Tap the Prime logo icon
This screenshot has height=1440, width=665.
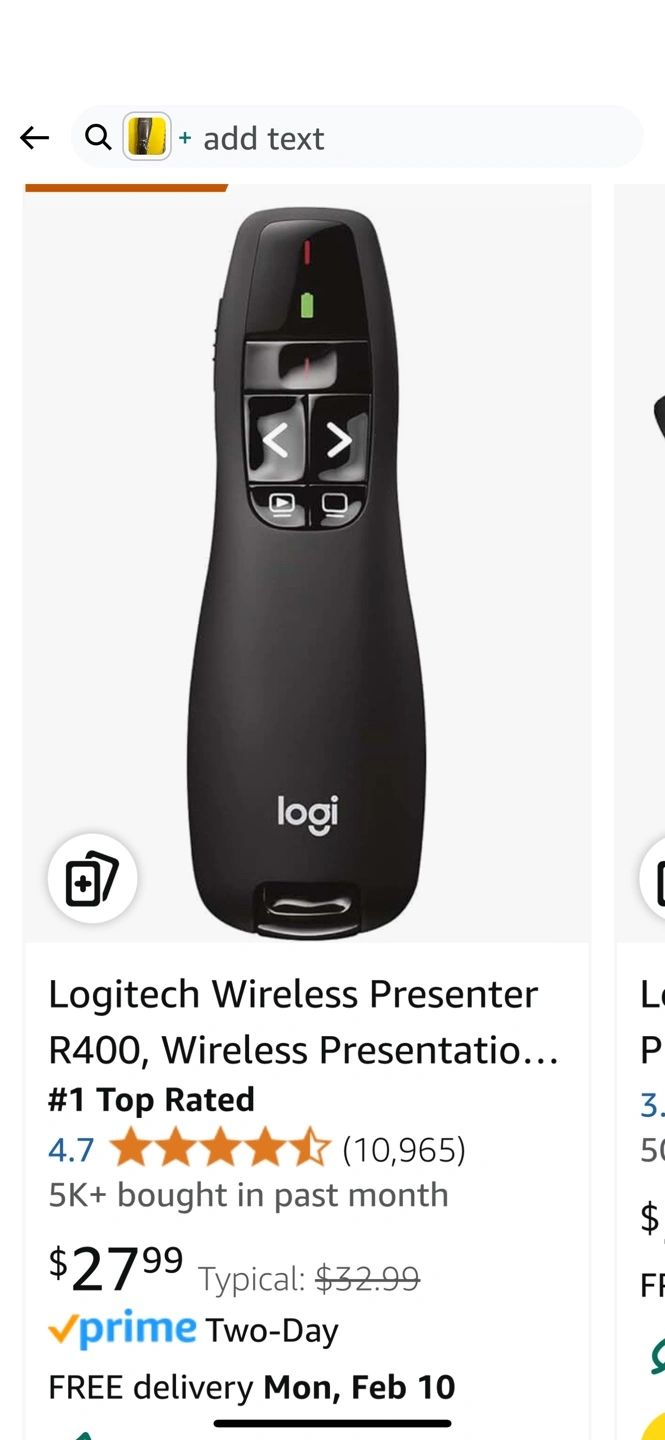tap(122, 1329)
